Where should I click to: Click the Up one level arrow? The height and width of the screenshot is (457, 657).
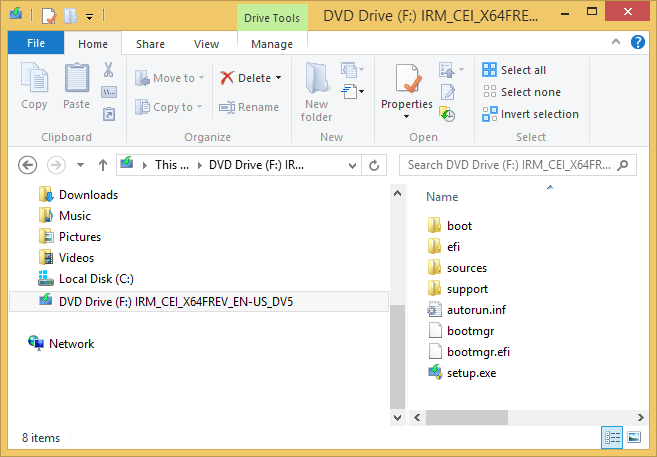(103, 165)
